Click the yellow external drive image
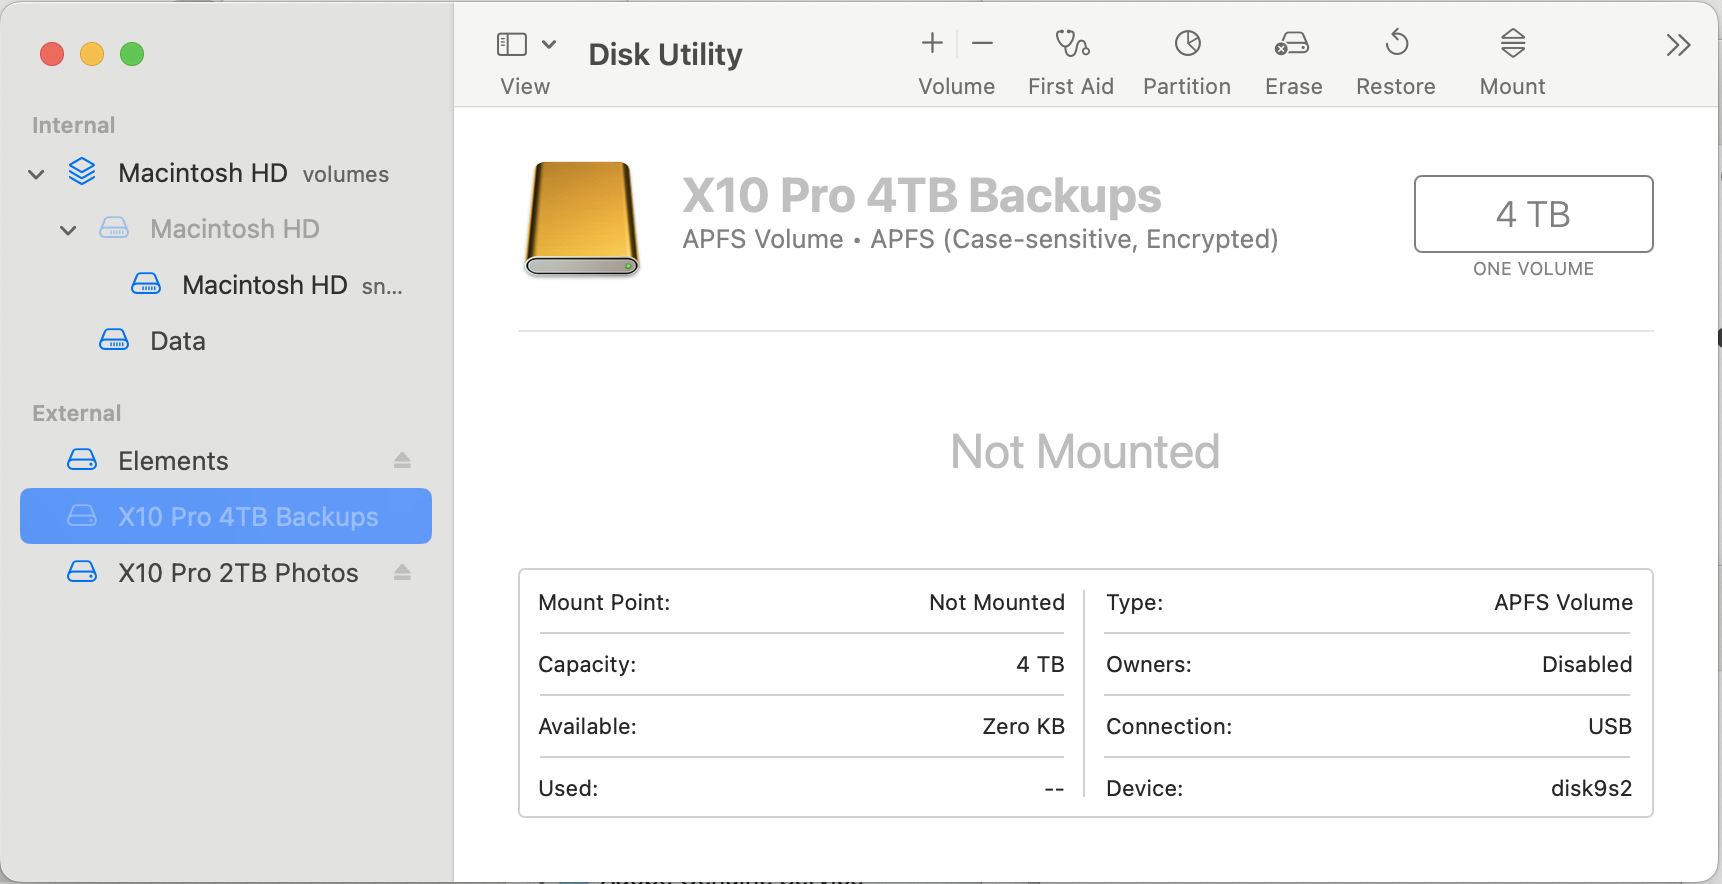Viewport: 1722px width, 884px height. pos(582,218)
